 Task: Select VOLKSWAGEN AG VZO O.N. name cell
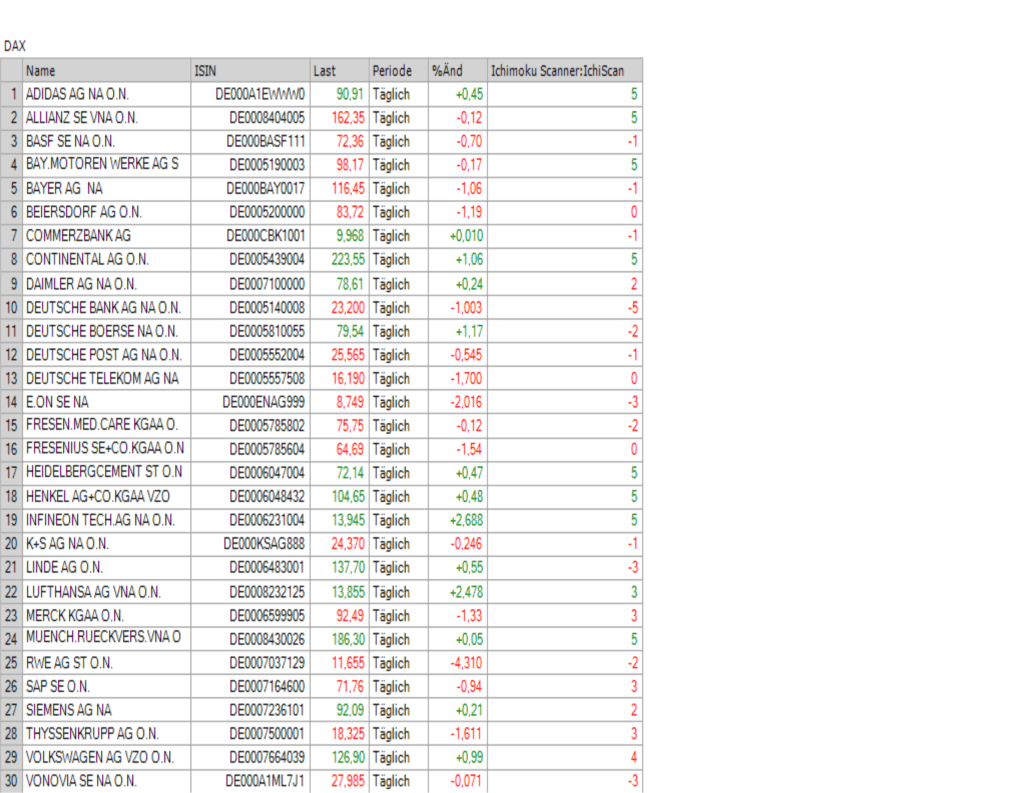[x=107, y=757]
